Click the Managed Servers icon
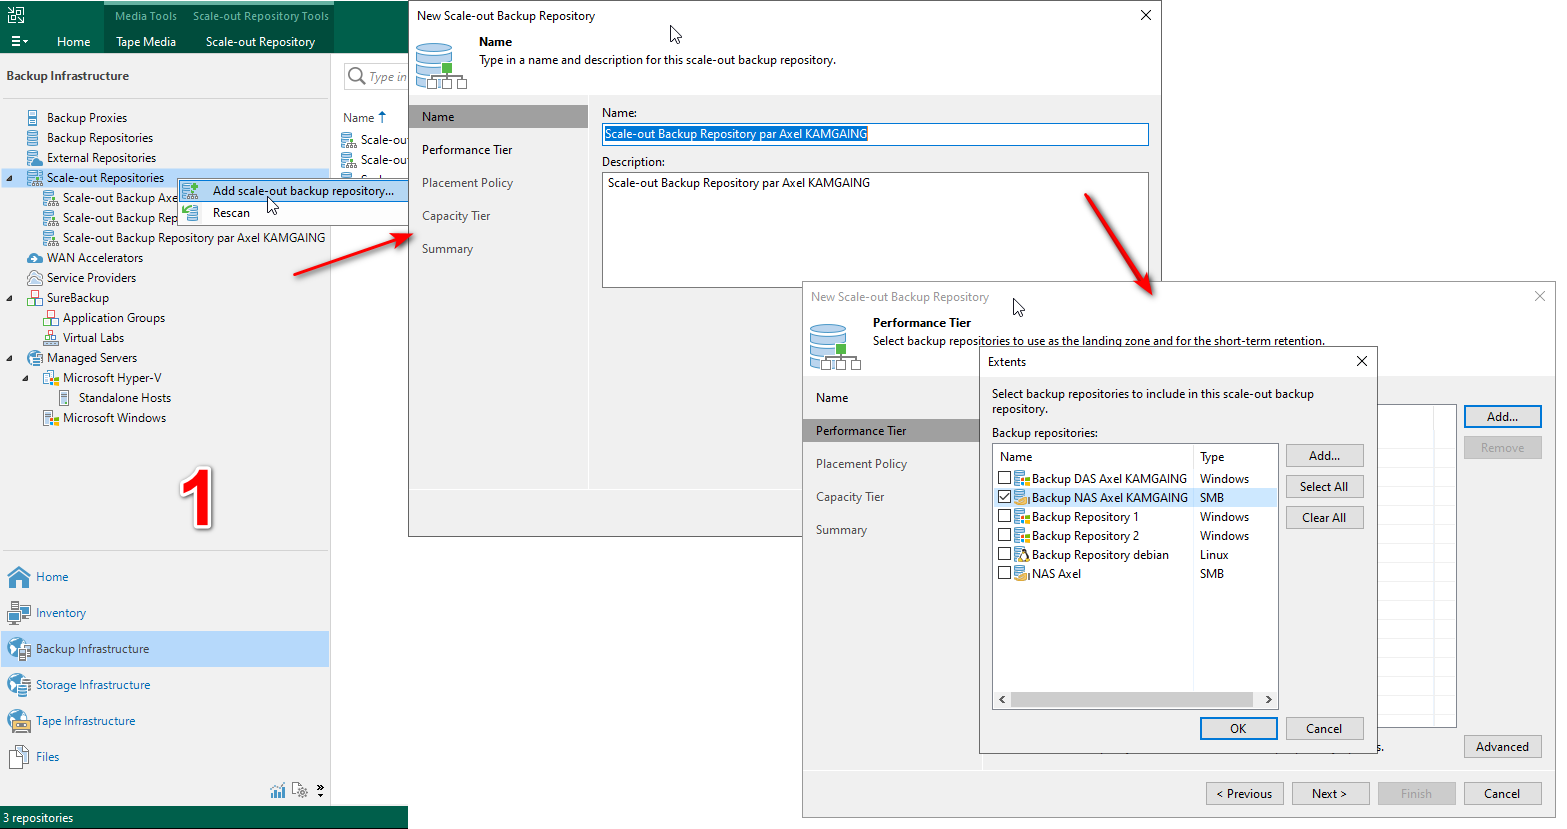 tap(34, 358)
